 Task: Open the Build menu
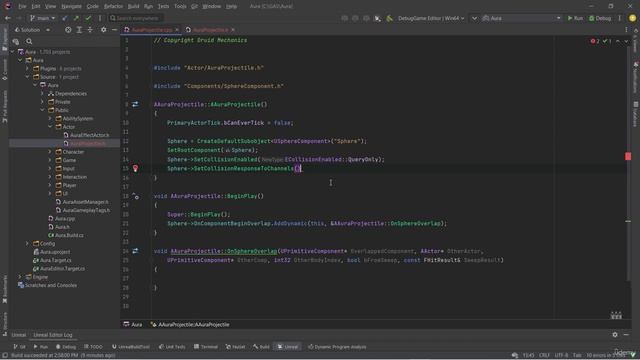tap(133, 6)
